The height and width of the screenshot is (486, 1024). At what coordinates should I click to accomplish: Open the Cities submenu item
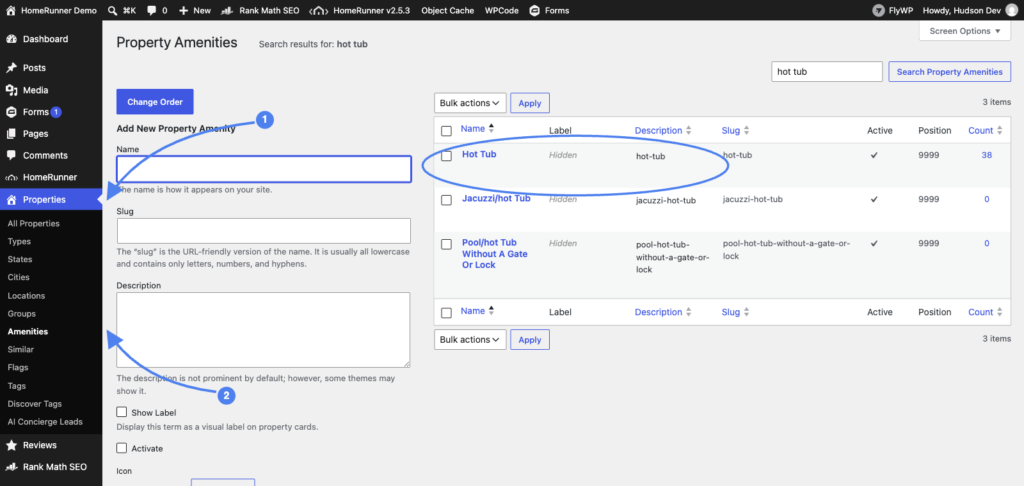(18, 277)
